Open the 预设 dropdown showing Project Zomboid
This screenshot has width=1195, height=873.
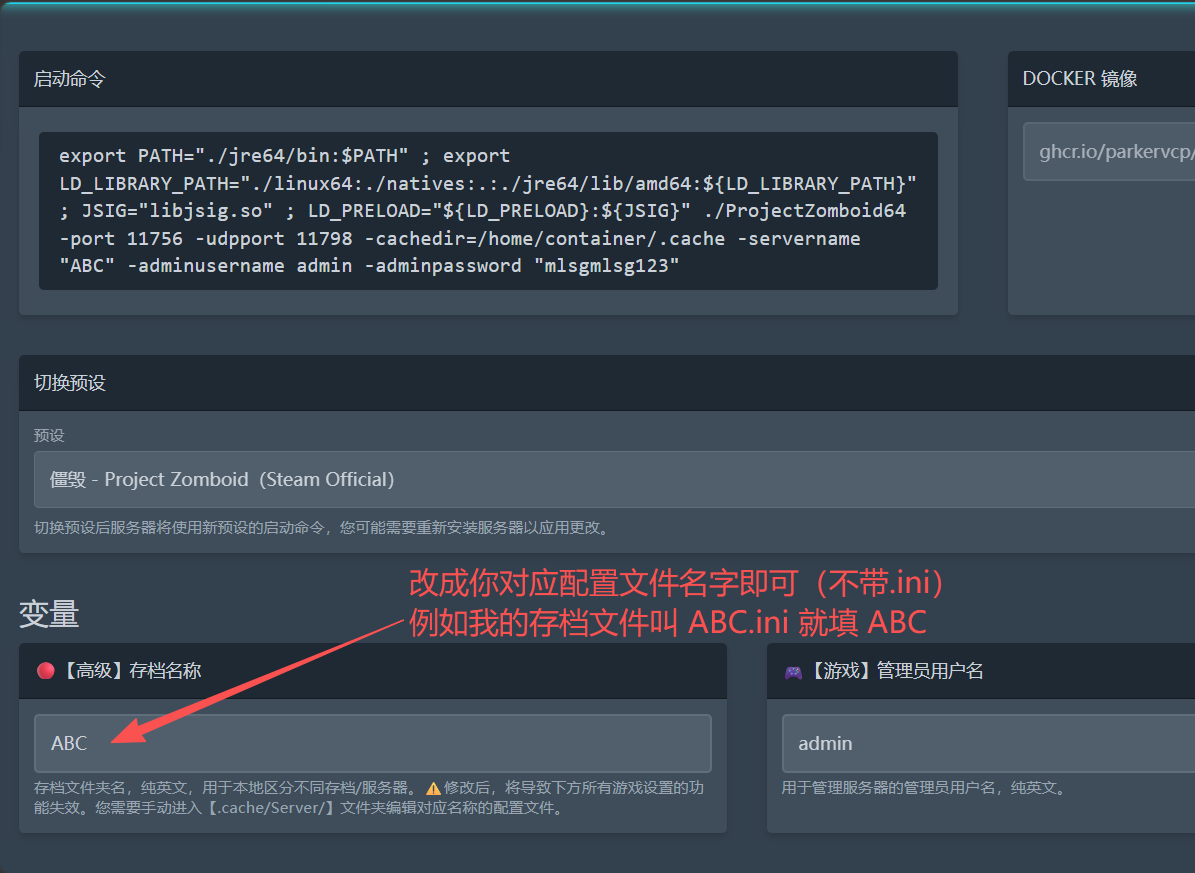point(614,480)
